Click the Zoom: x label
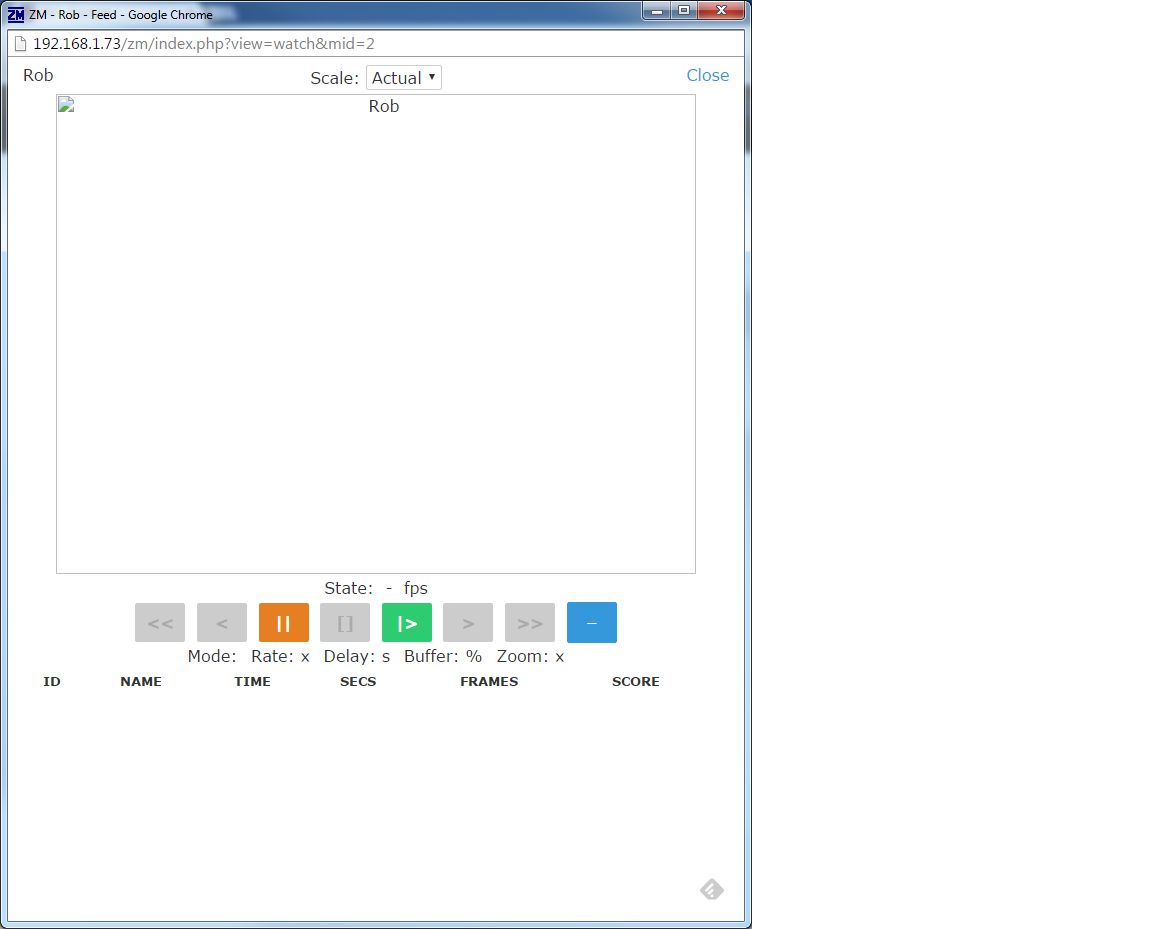The height and width of the screenshot is (929, 1152). tap(530, 656)
